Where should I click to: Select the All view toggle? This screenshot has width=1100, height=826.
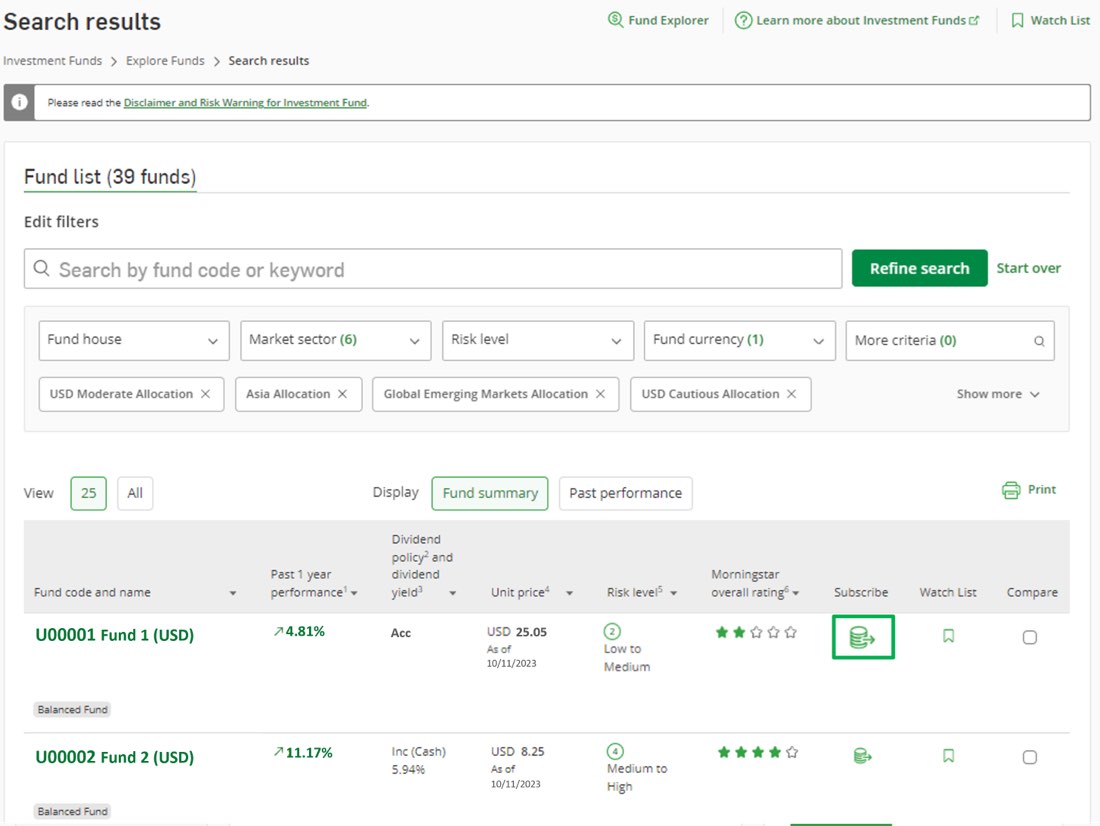coord(134,493)
